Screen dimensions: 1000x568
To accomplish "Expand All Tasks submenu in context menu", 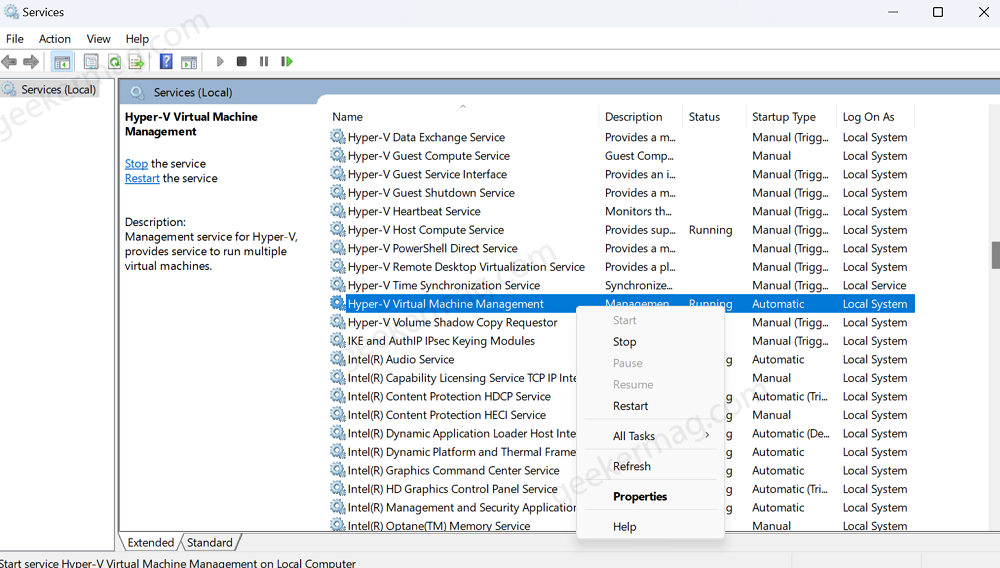I will 651,436.
